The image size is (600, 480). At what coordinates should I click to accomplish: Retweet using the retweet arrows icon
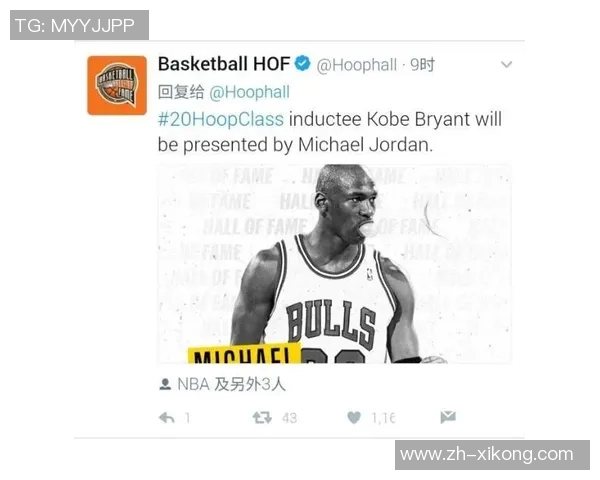262,418
